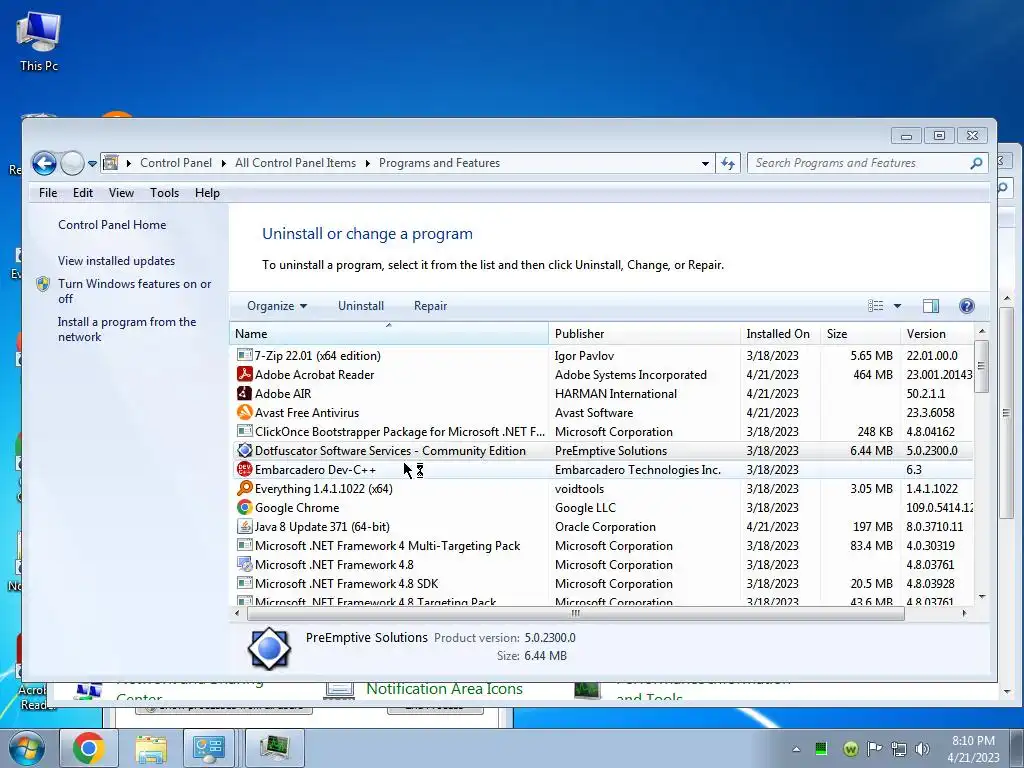Open the Help question-mark icon
The height and width of the screenshot is (768, 1024).
pyautogui.click(x=967, y=306)
